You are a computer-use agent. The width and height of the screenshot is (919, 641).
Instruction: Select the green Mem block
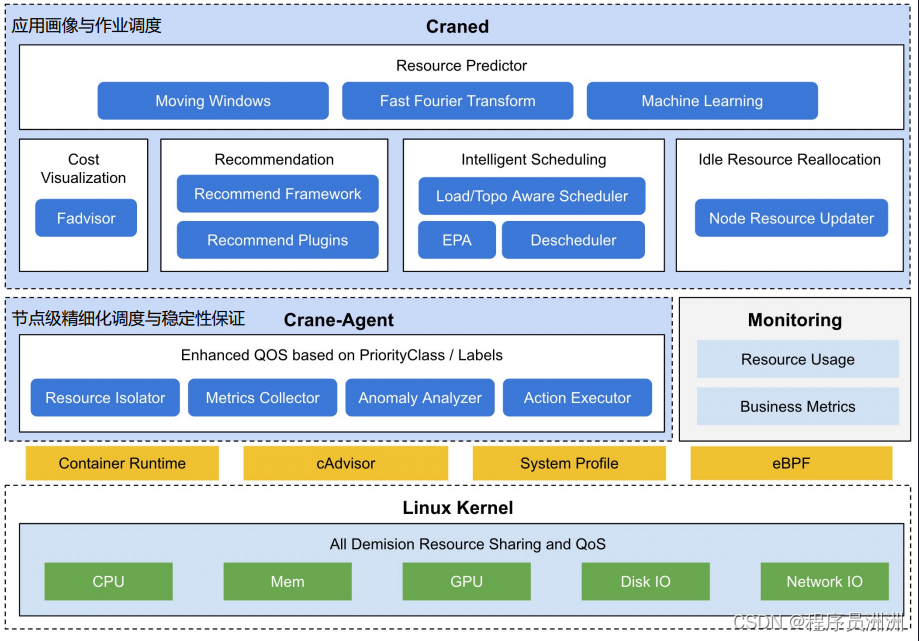[x=287, y=581]
